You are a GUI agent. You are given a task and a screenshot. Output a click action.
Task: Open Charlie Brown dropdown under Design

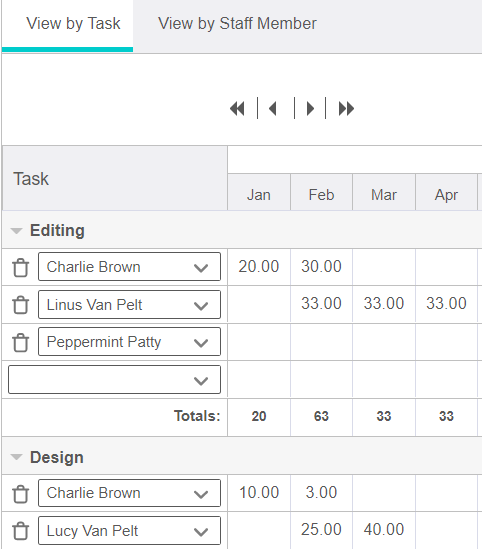coord(130,493)
